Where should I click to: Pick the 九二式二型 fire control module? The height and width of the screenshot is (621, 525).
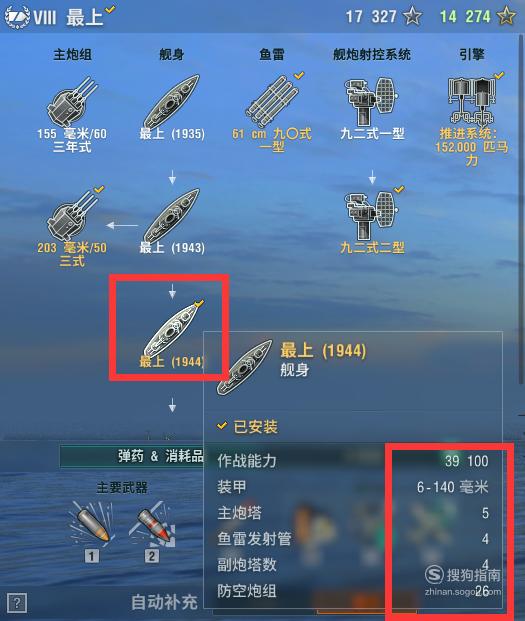point(371,216)
